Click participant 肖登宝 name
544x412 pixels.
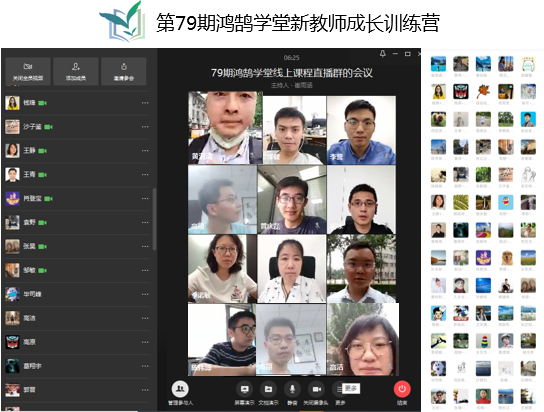tap(32, 198)
